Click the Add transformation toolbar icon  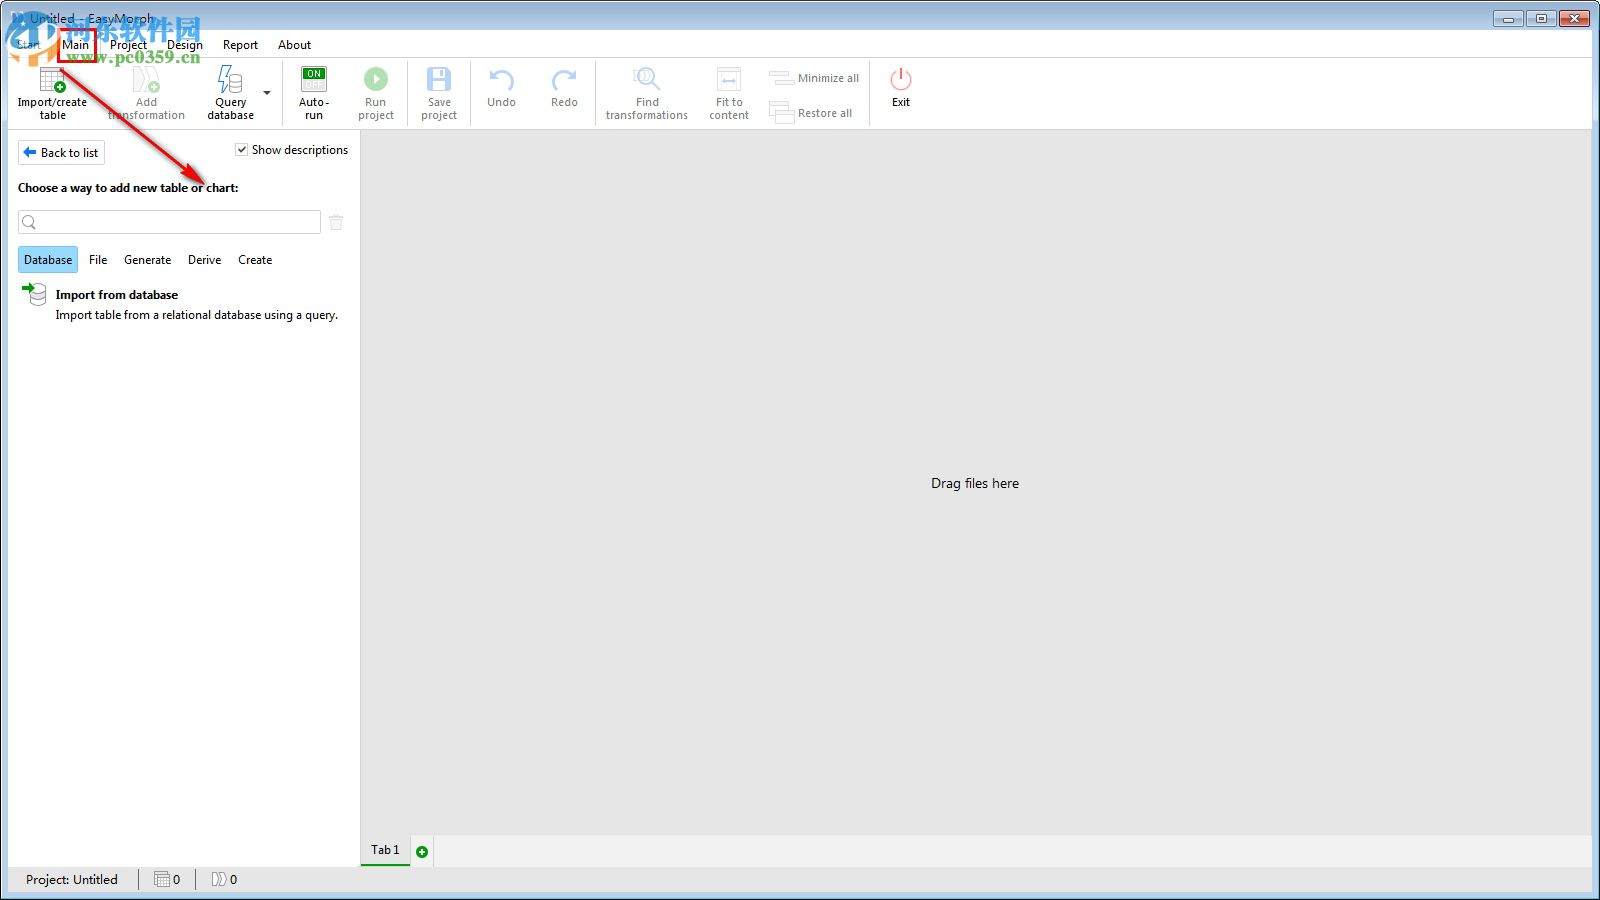146,80
